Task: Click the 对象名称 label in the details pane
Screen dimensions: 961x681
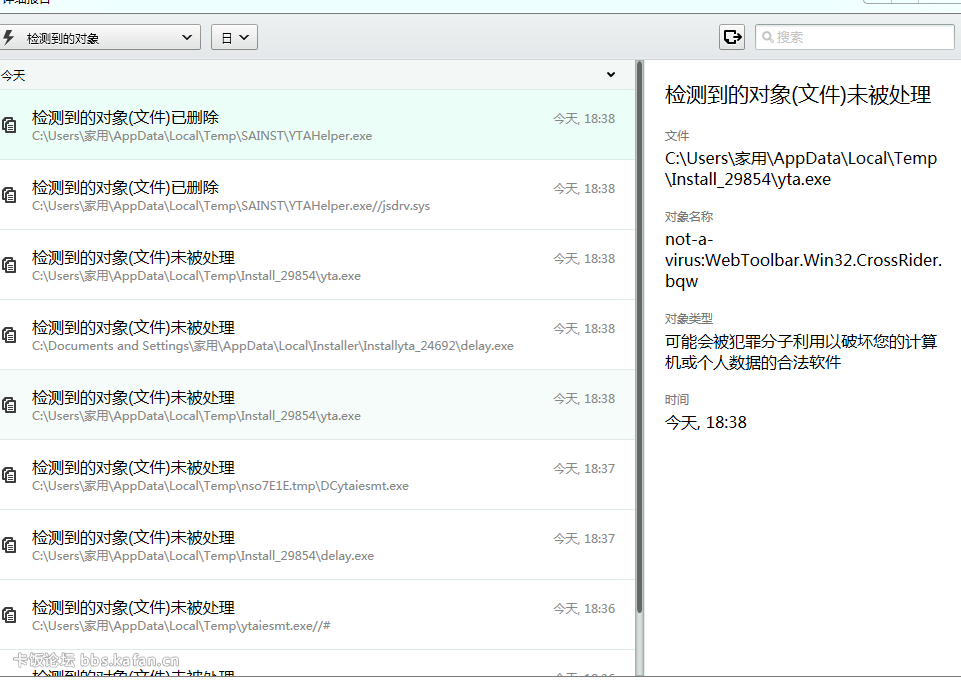Action: point(689,217)
